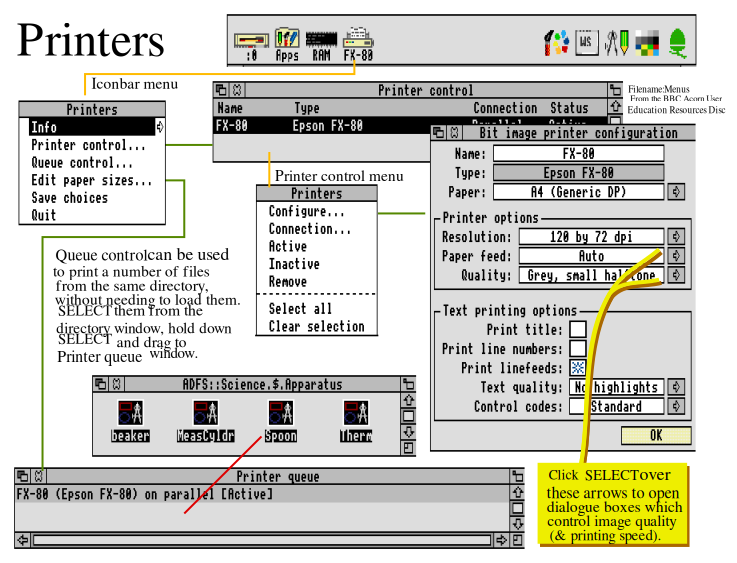Click scroll-left arrow in Printer queue window
Viewport: 737px width, 563px height.
[23, 540]
